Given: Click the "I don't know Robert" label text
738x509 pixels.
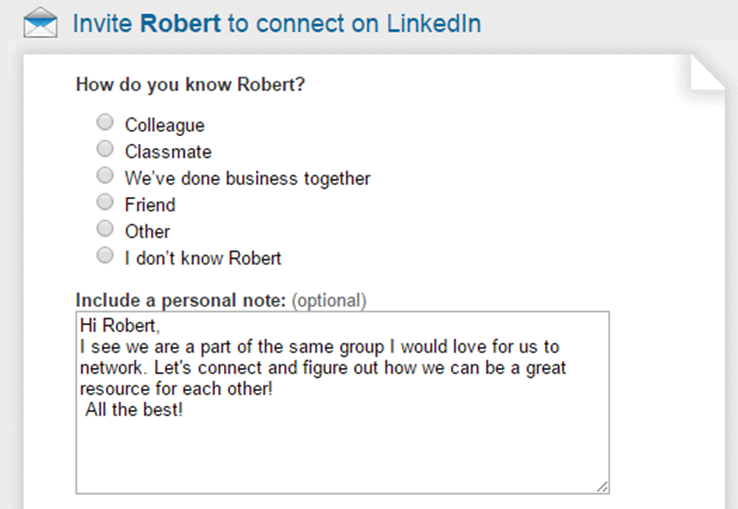Looking at the screenshot, I should coord(203,258).
